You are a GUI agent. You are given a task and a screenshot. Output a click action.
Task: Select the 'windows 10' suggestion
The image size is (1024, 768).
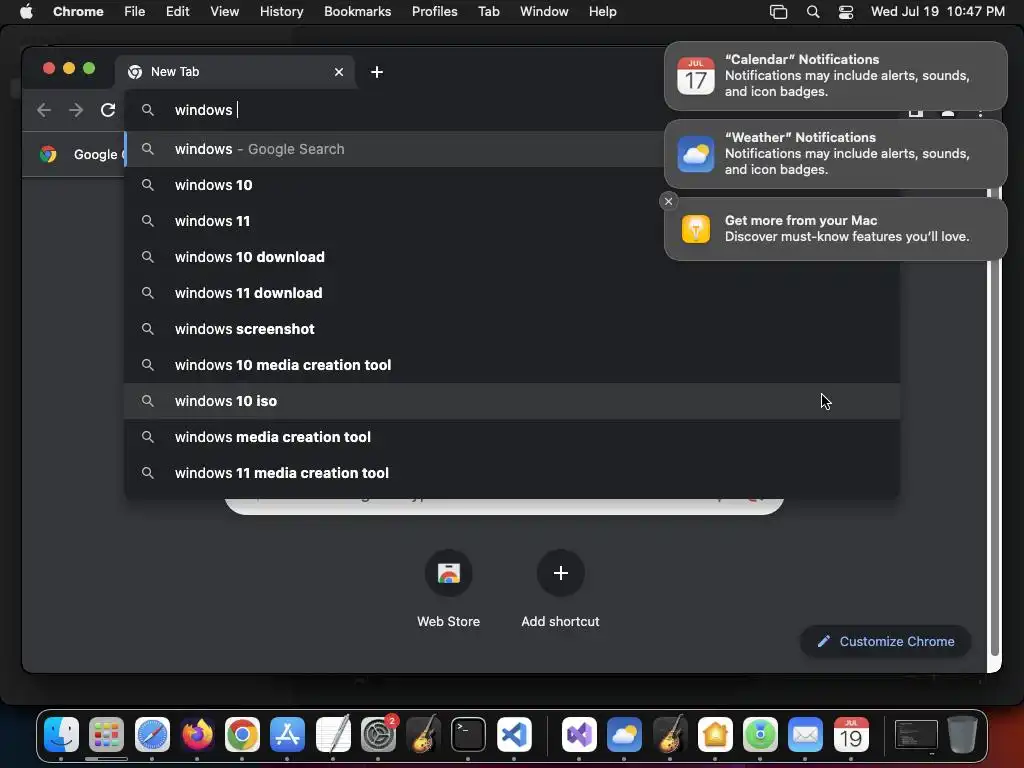(x=512, y=185)
